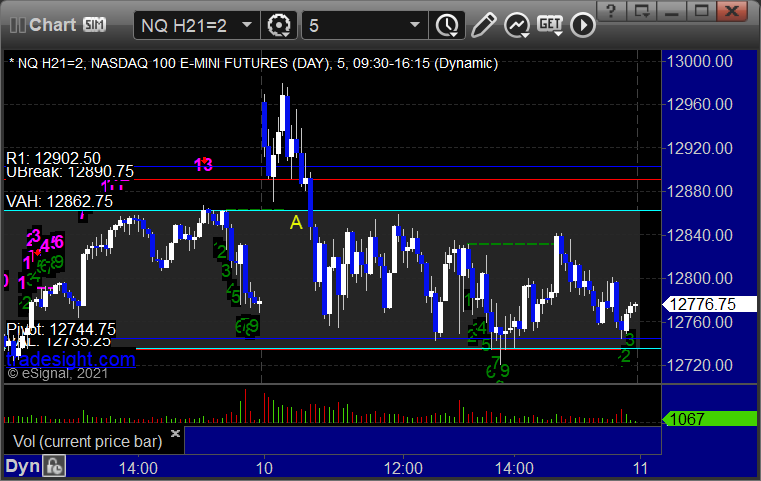Click the help question mark button
Image resolution: width=761 pixels, height=481 pixels.
[x=611, y=11]
